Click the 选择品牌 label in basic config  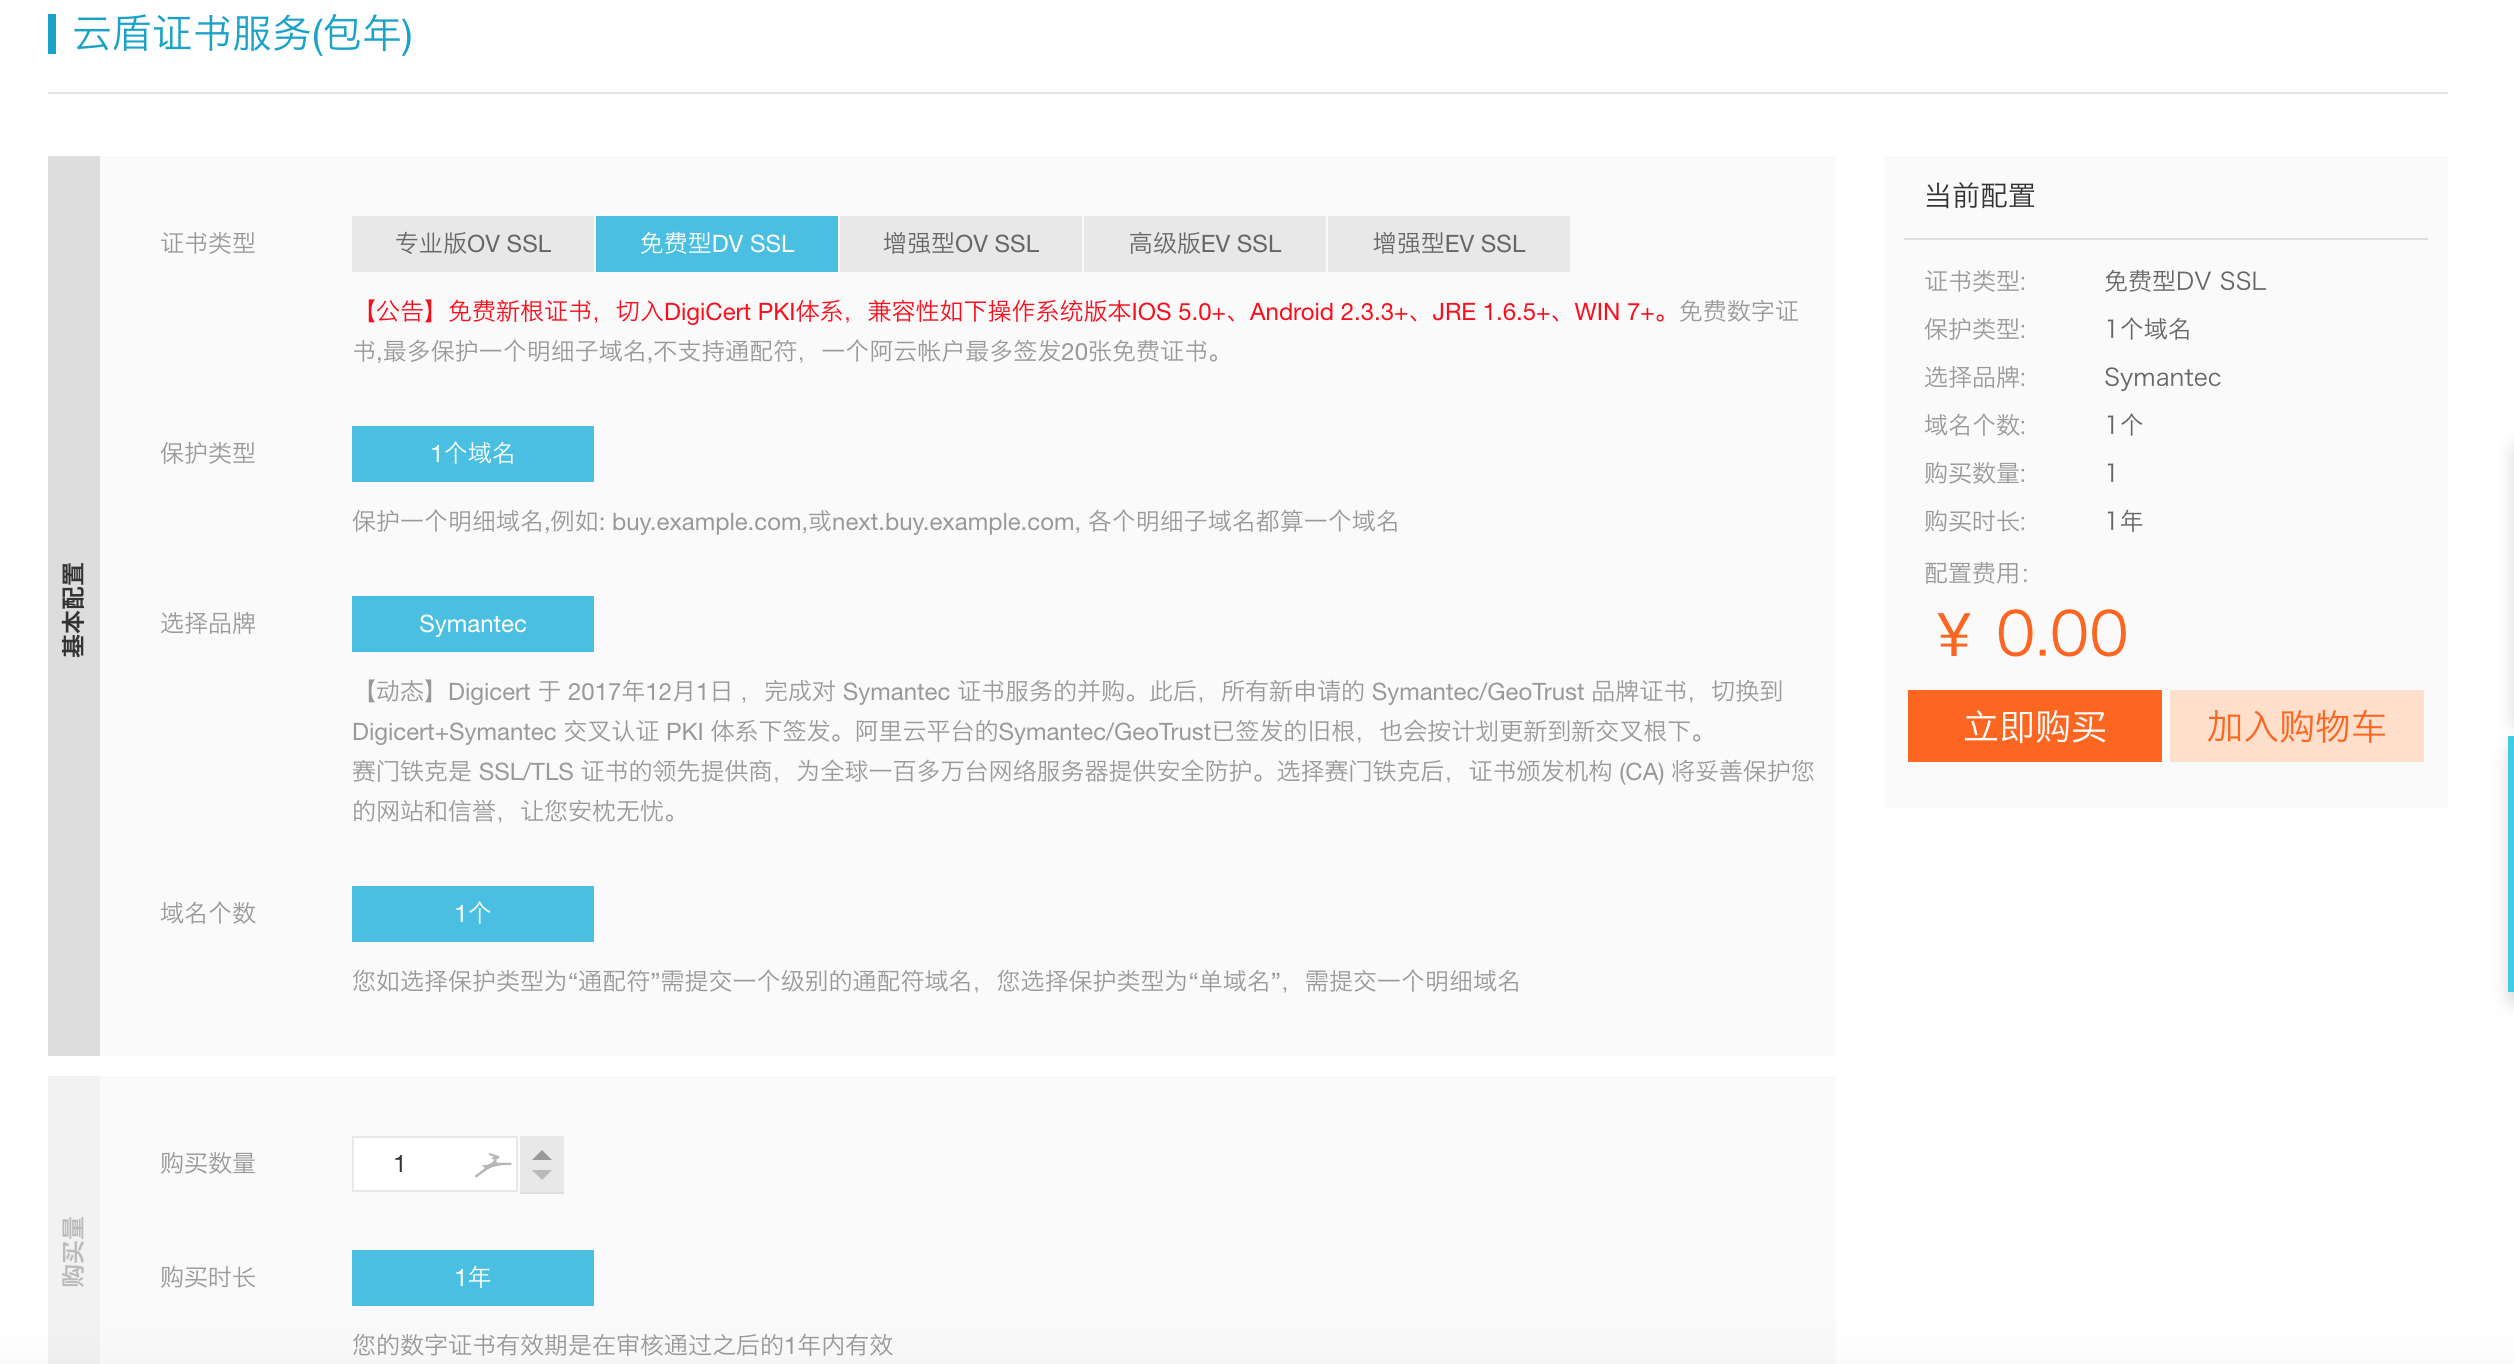(x=208, y=624)
